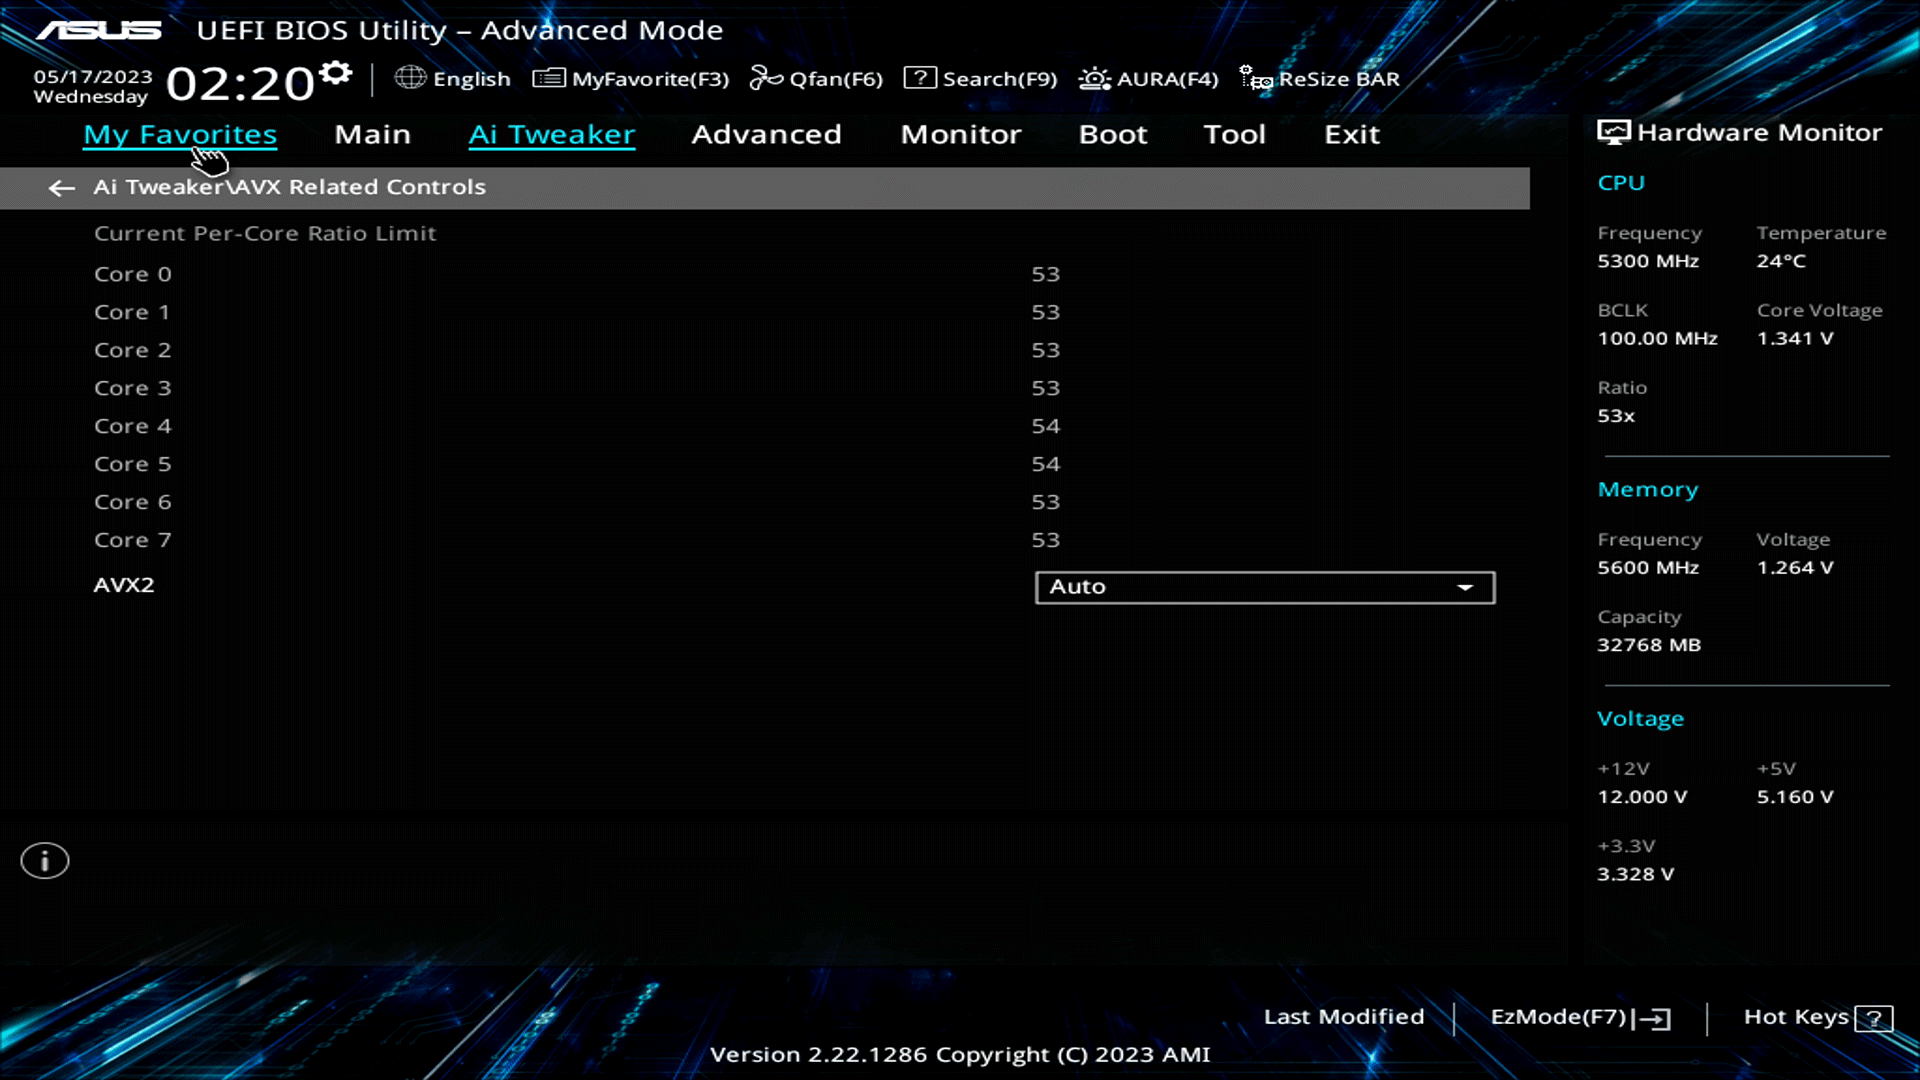Switch to the Advanced tab

click(x=766, y=134)
